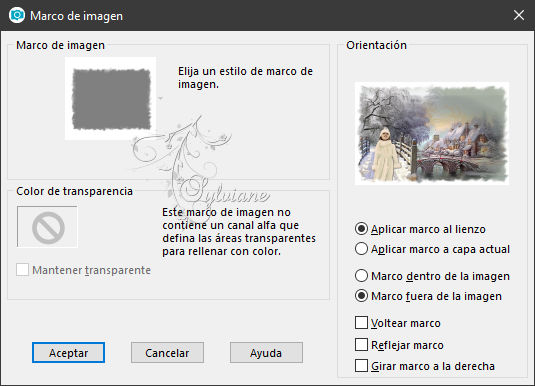Click the Marco de imagen title bar text

pyautogui.click(x=76, y=16)
